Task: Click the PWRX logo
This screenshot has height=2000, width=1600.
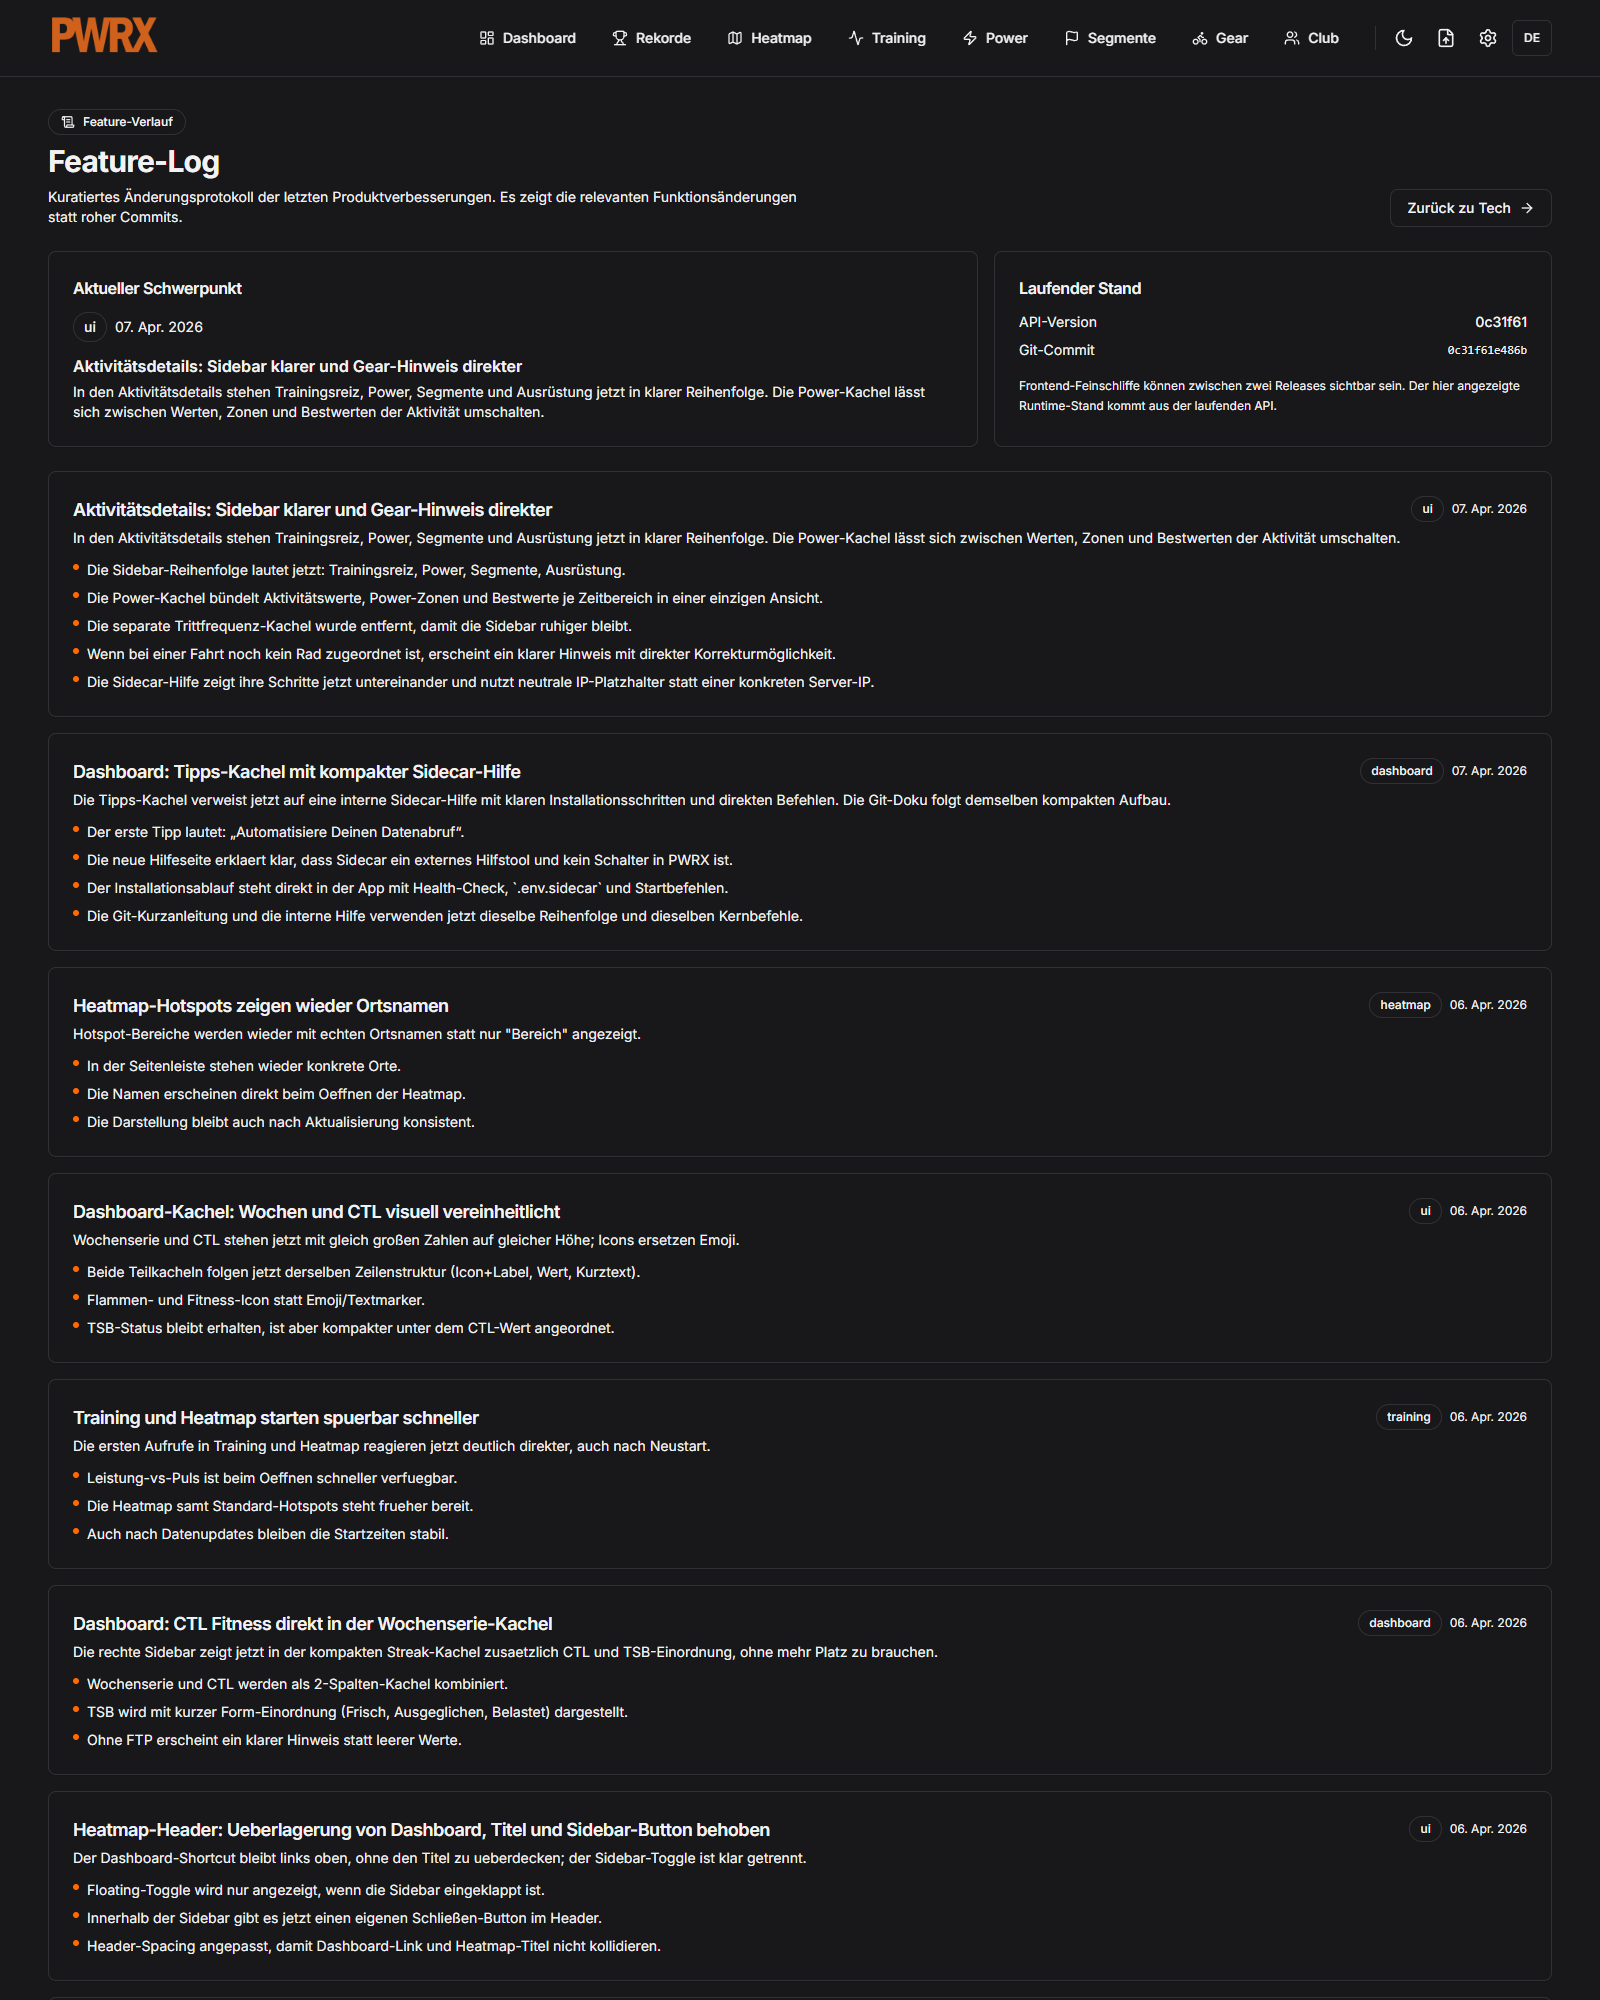Action: (104, 36)
